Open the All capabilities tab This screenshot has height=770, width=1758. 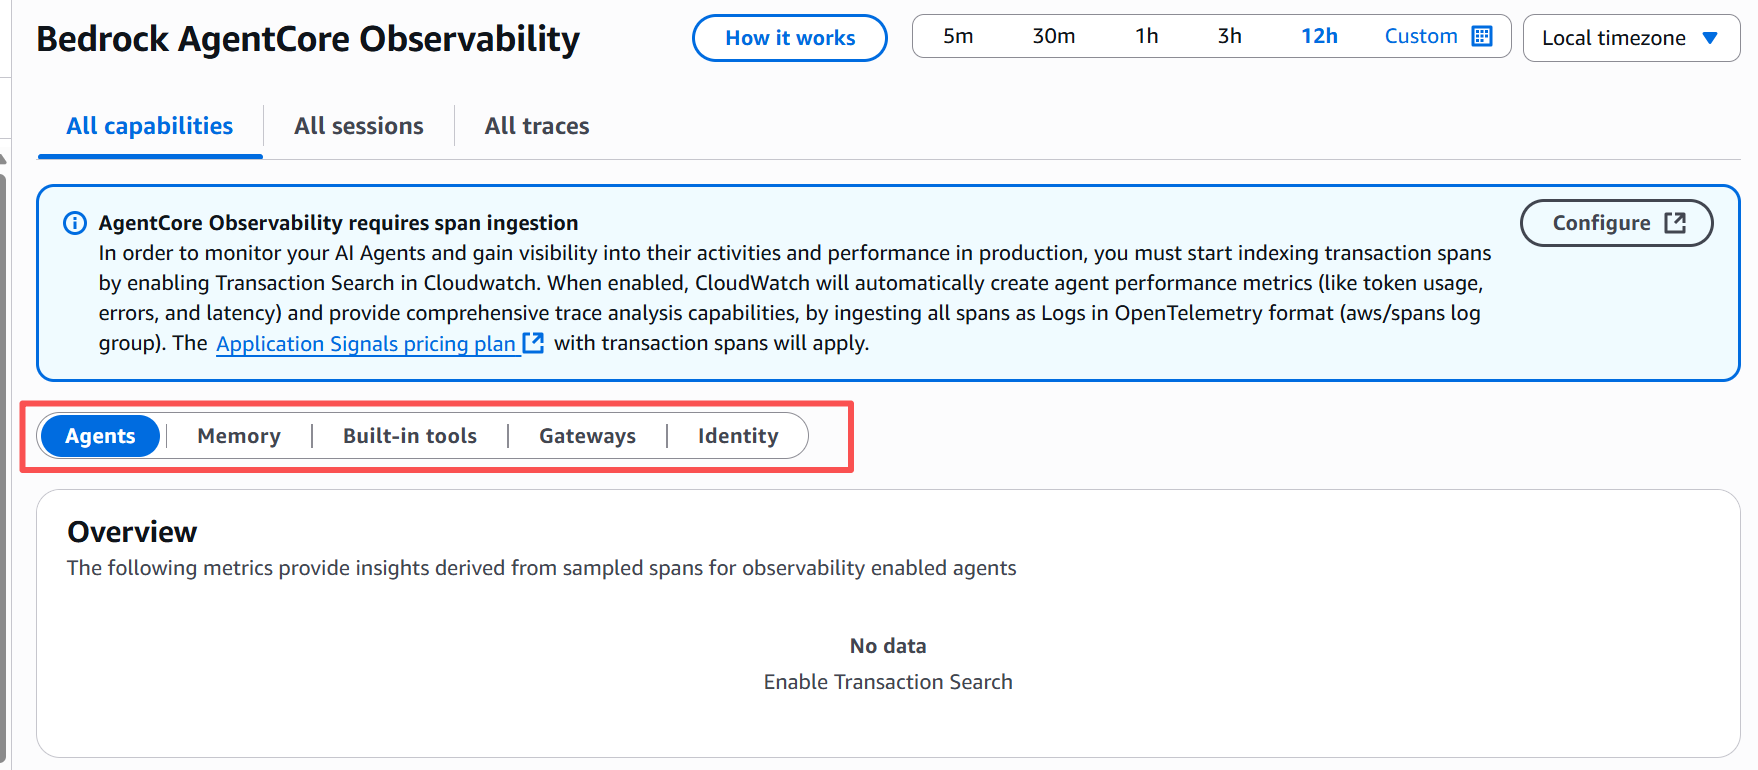(150, 126)
